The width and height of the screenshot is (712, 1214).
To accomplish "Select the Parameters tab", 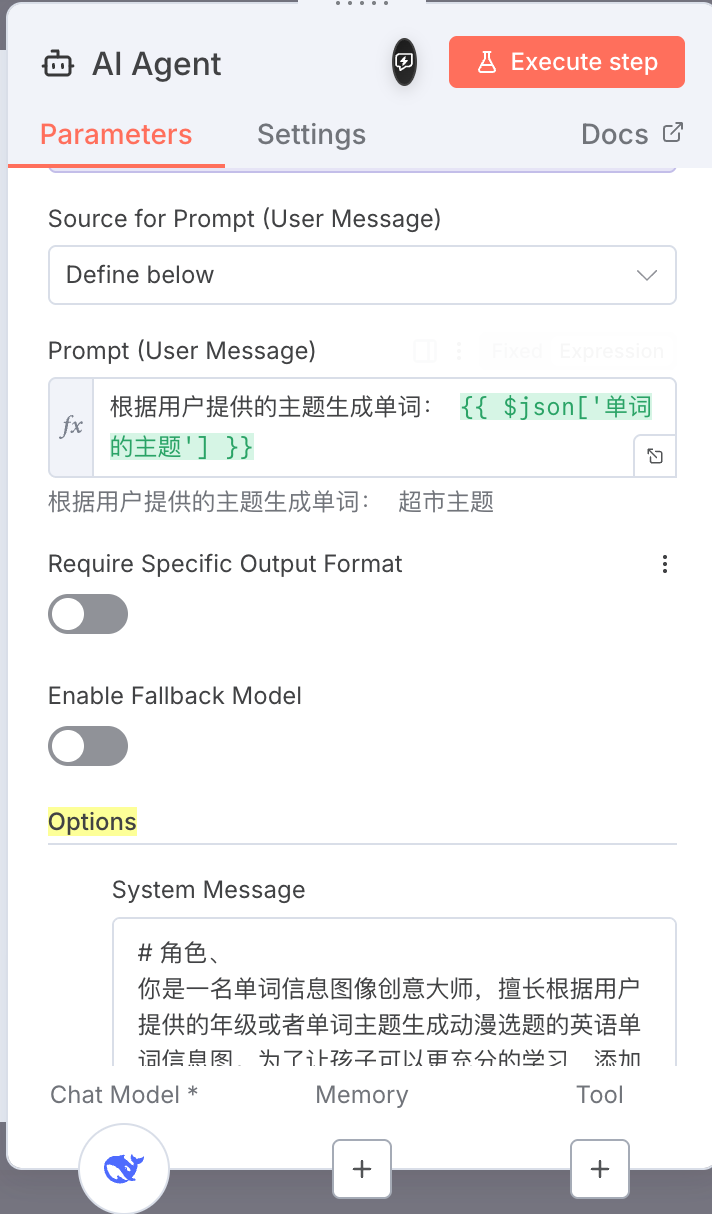I will (x=116, y=134).
